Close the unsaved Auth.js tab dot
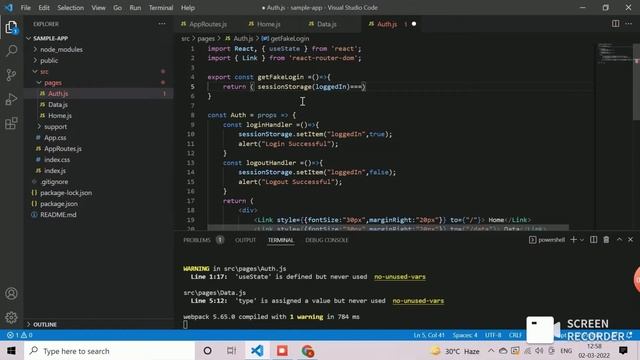 tap(414, 24)
